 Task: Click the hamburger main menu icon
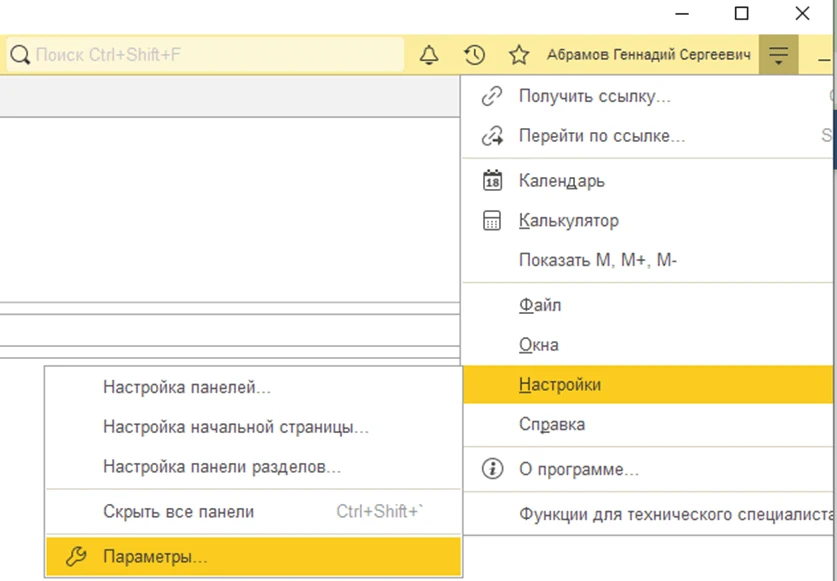779,55
